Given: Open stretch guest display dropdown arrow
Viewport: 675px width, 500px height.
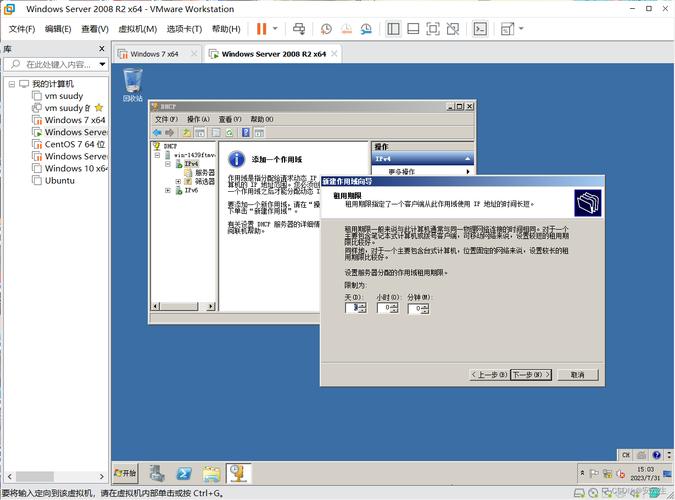Looking at the screenshot, I should point(521,29).
